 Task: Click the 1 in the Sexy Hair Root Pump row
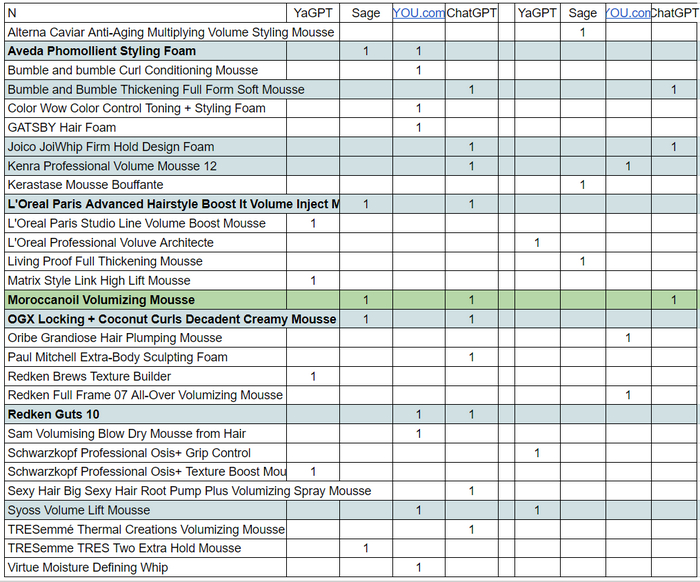click(x=471, y=491)
